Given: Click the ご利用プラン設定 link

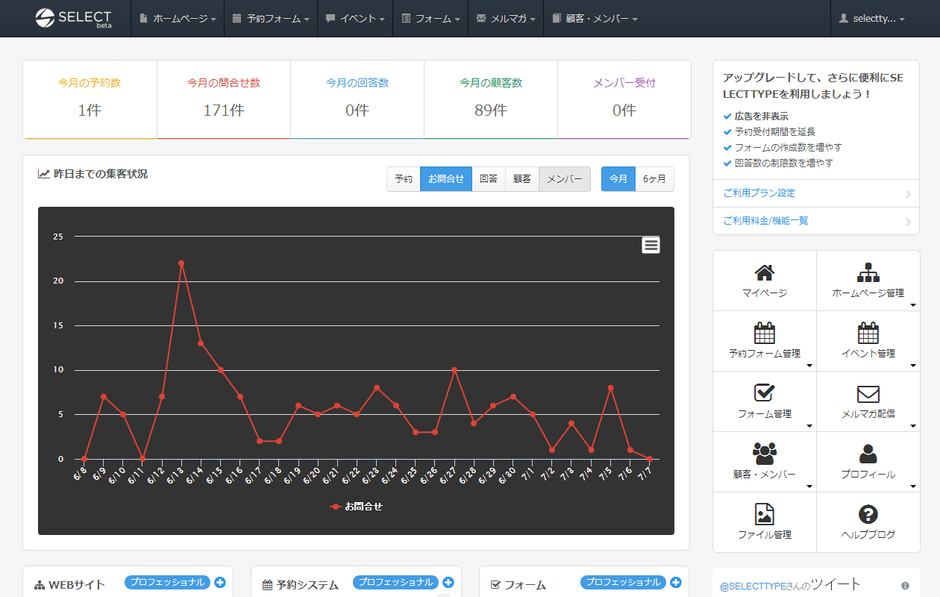Looking at the screenshot, I should pos(759,193).
